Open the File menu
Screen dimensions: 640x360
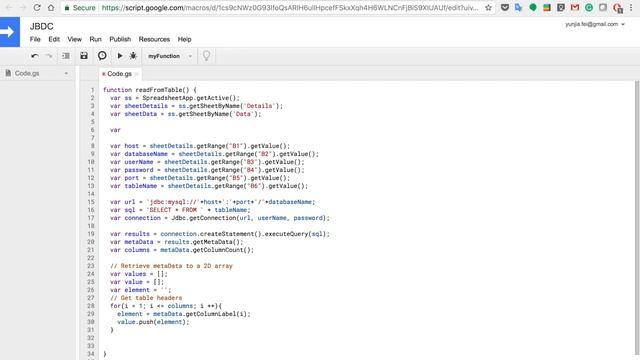click(35, 39)
